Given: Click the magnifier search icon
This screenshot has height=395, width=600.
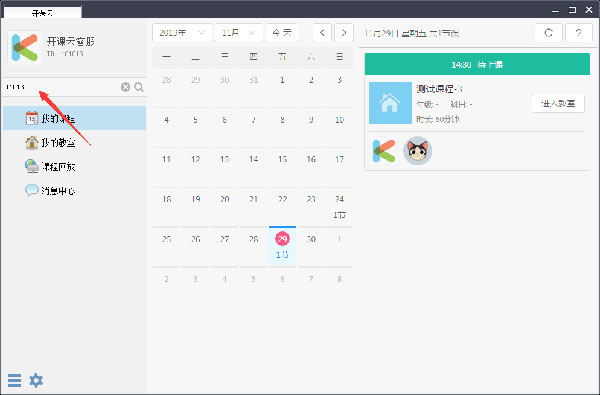Looking at the screenshot, I should pyautogui.click(x=139, y=87).
